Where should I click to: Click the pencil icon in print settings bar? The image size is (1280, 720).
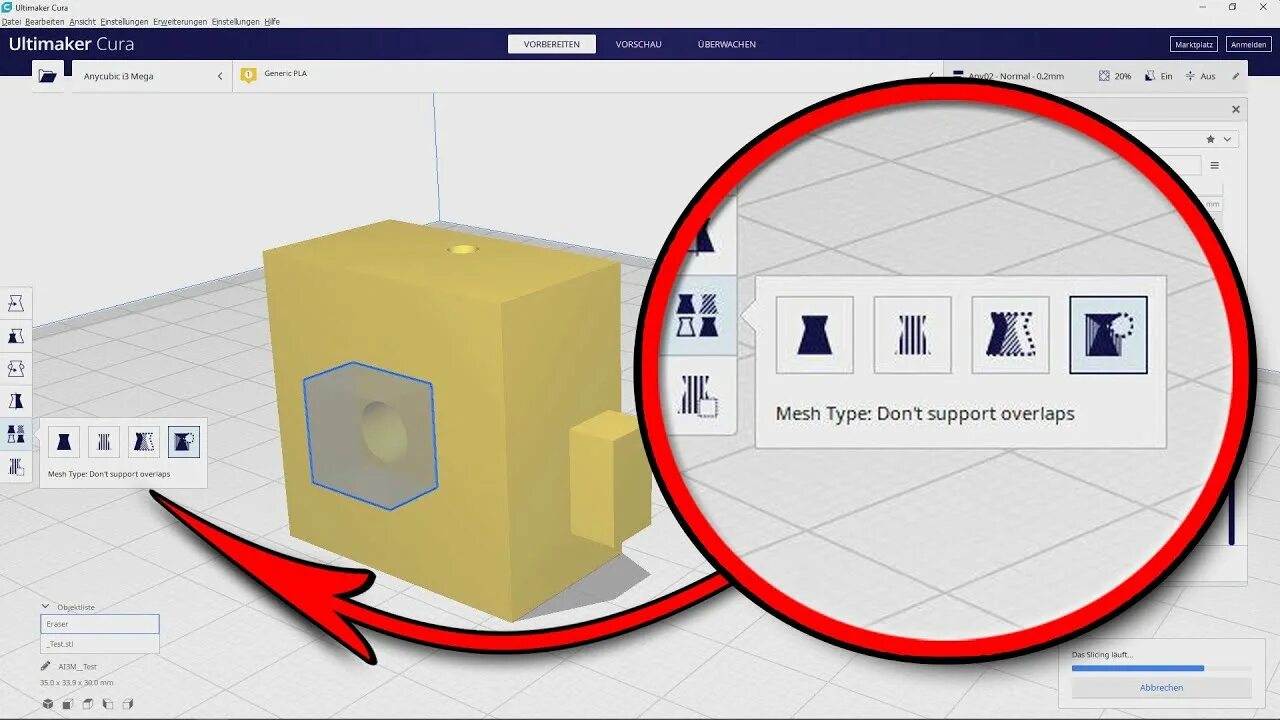tap(1236, 76)
